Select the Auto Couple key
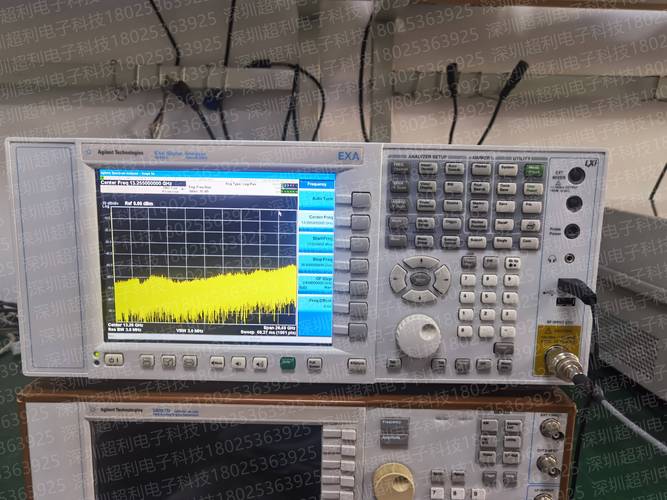Screen dimensions: 667x500 click(454, 169)
